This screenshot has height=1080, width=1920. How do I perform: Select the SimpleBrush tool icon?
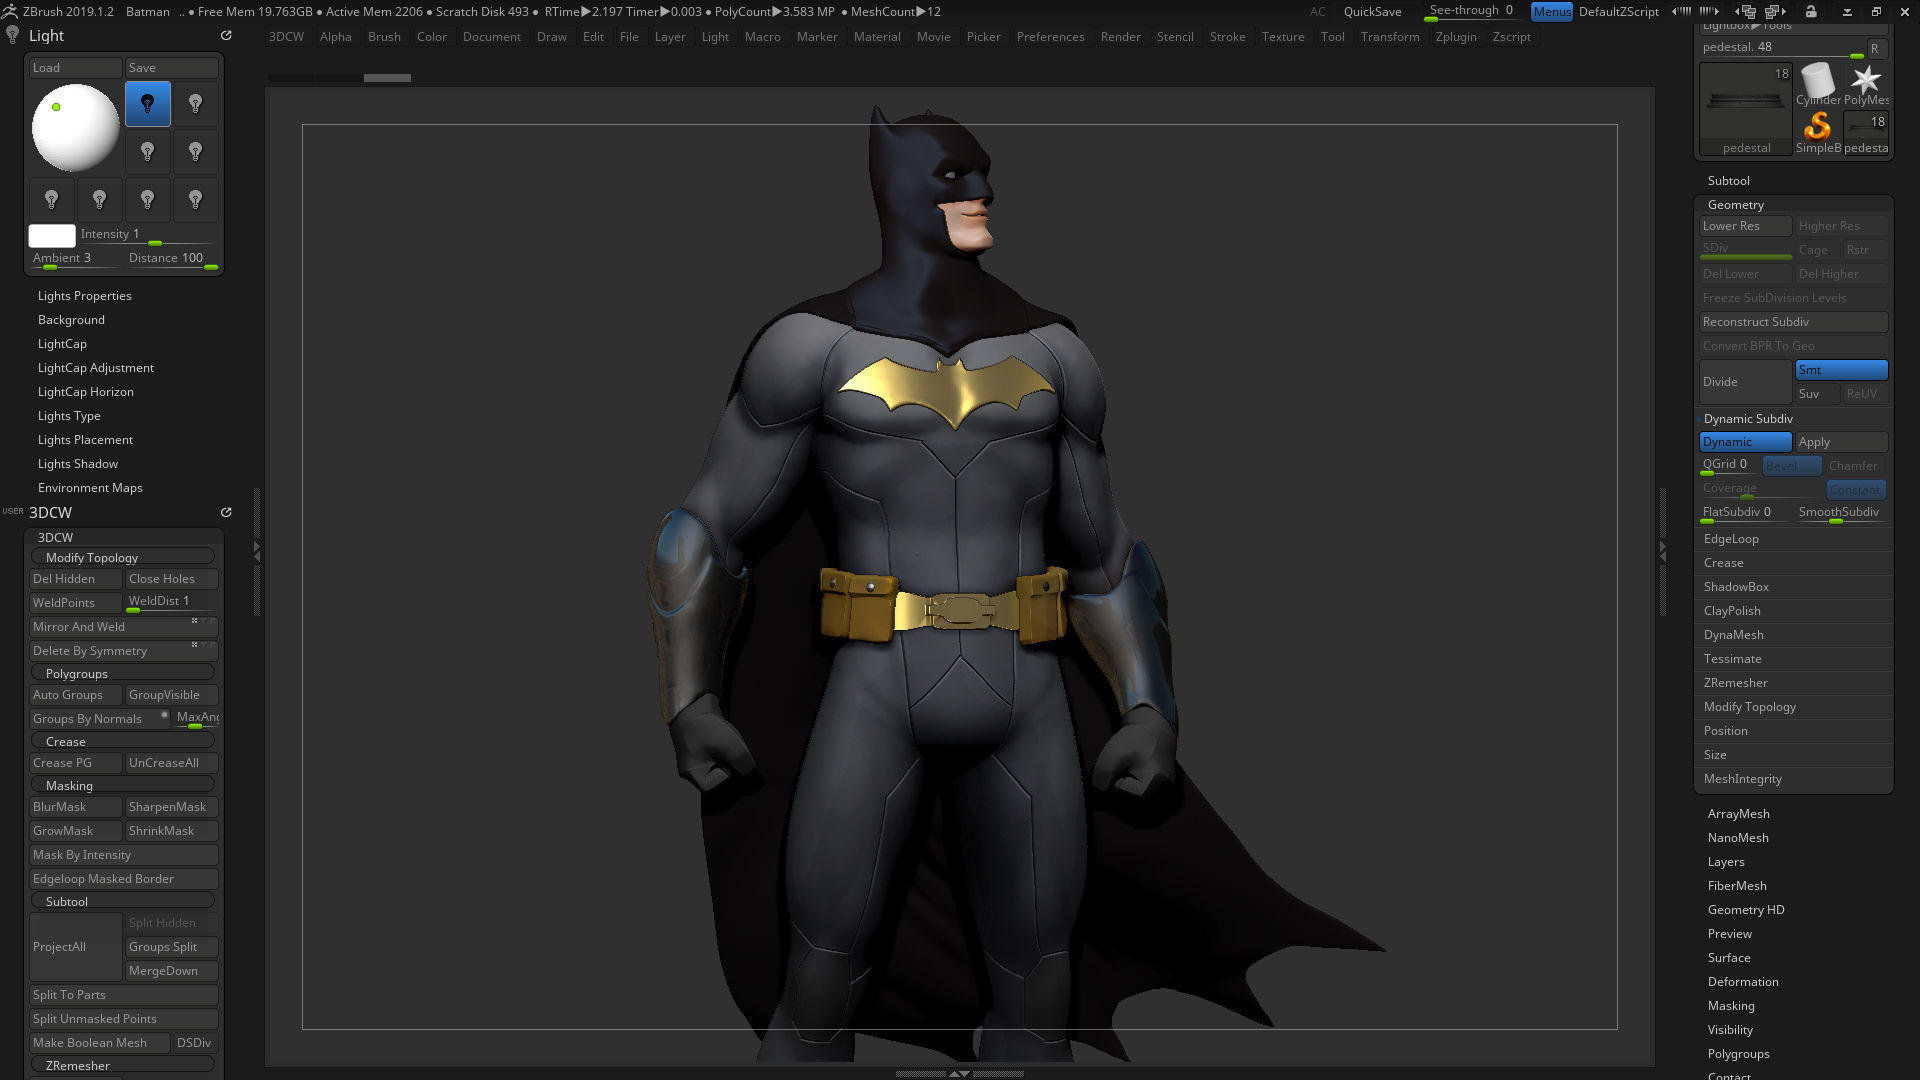(x=1818, y=132)
